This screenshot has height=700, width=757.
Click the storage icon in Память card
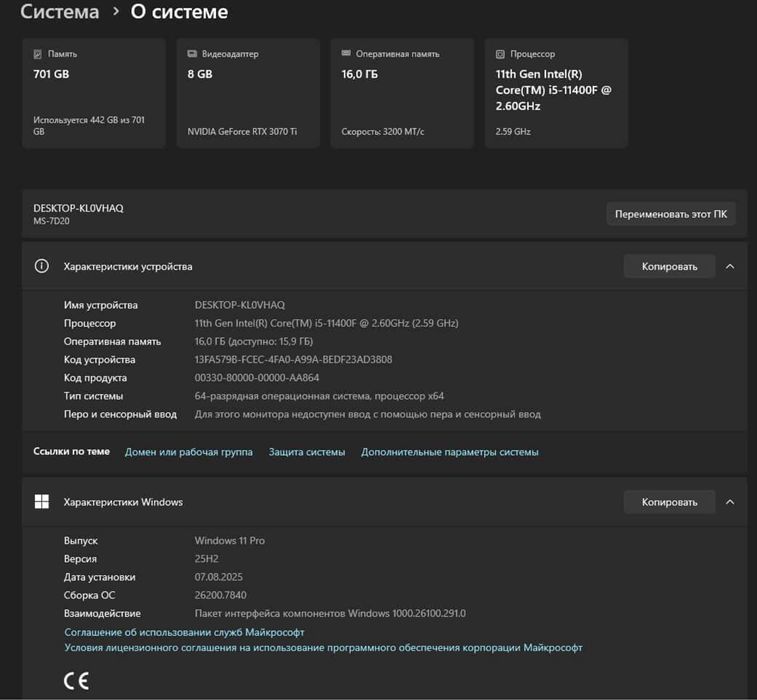(38, 54)
